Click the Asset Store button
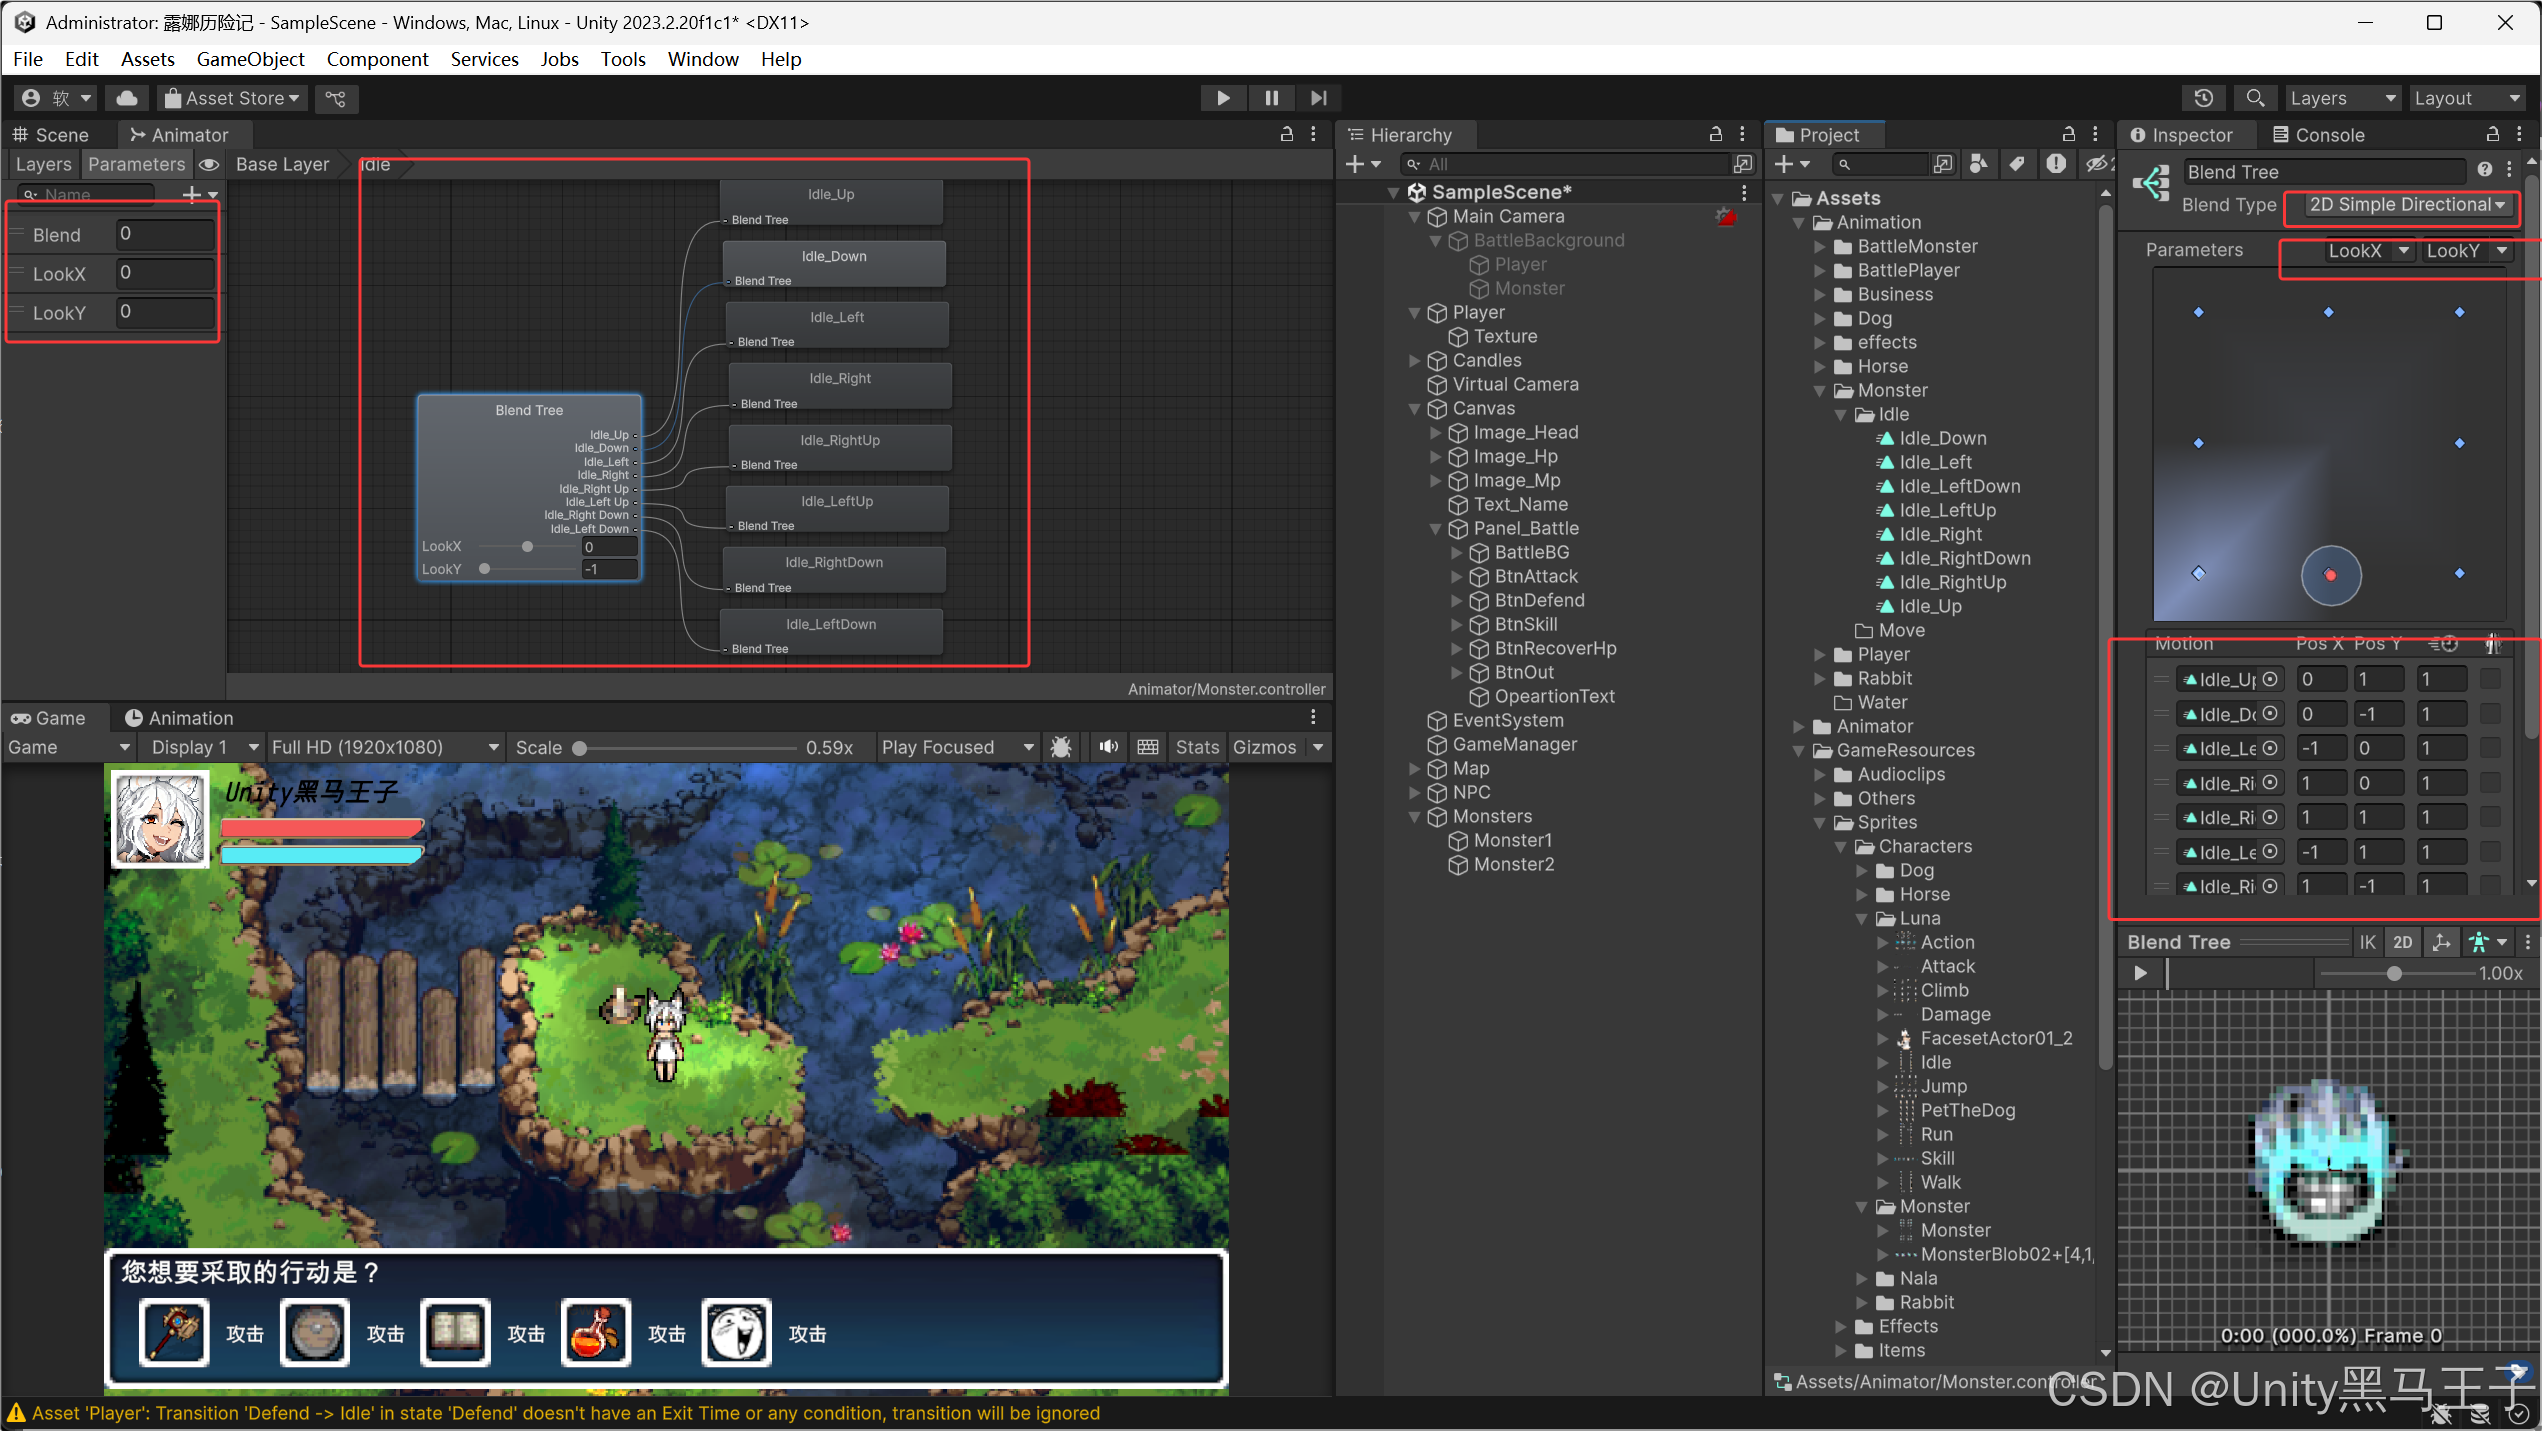 tap(232, 98)
